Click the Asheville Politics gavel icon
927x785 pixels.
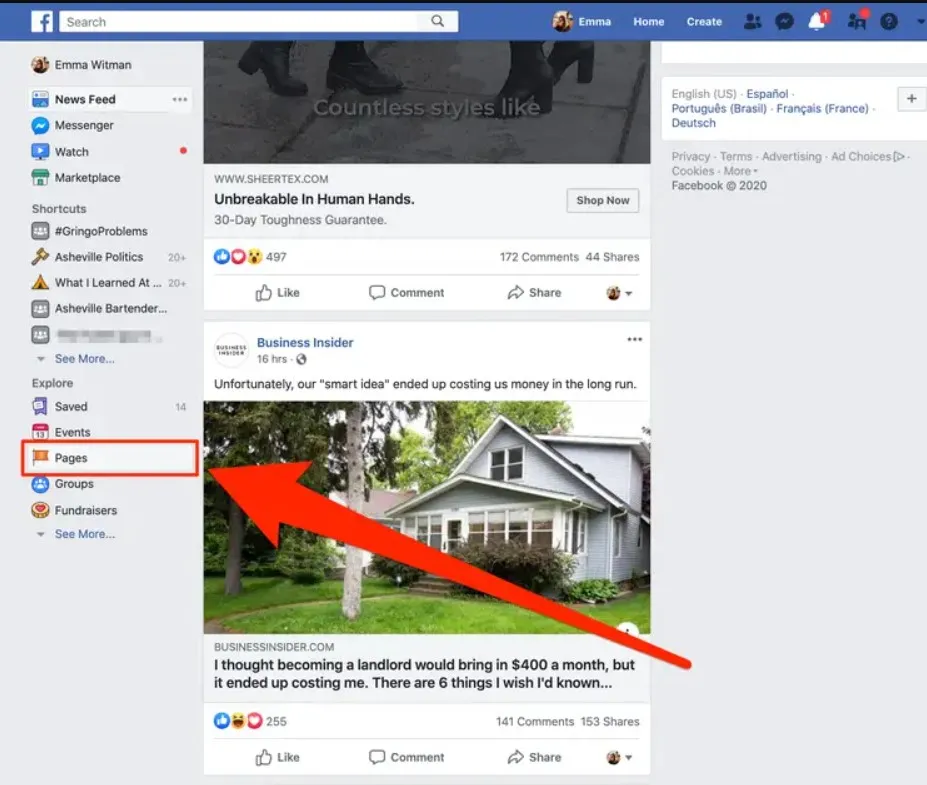pos(40,257)
